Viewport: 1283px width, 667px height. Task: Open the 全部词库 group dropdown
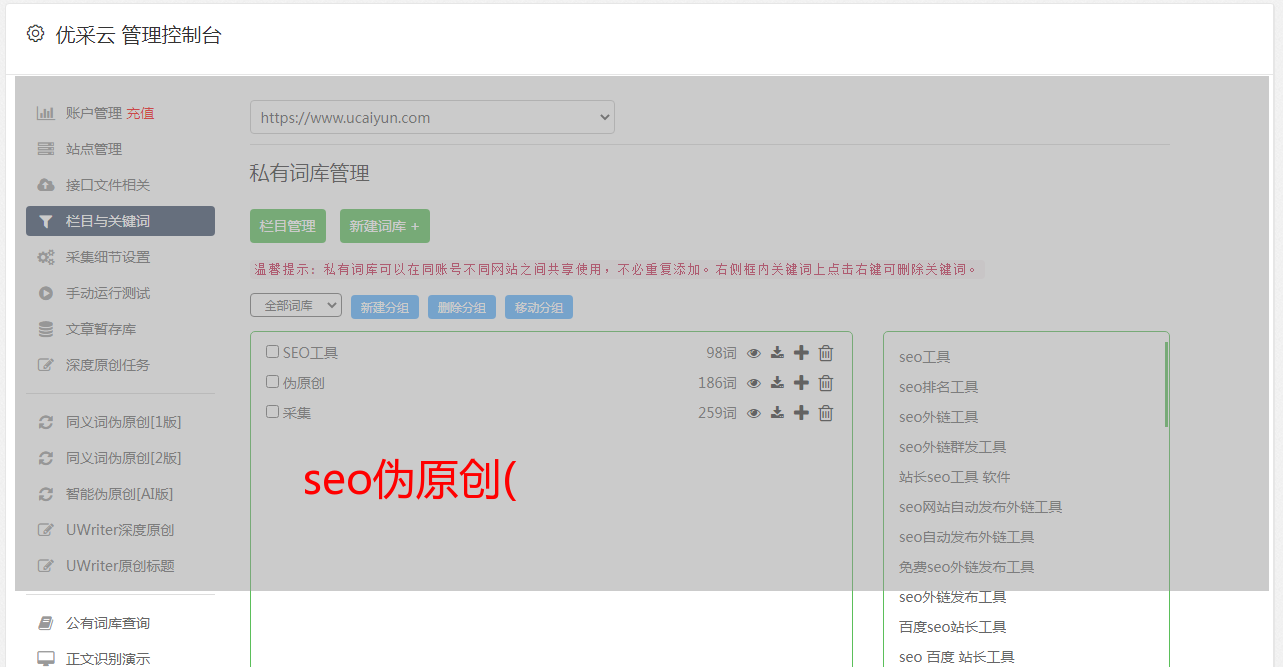click(x=296, y=306)
